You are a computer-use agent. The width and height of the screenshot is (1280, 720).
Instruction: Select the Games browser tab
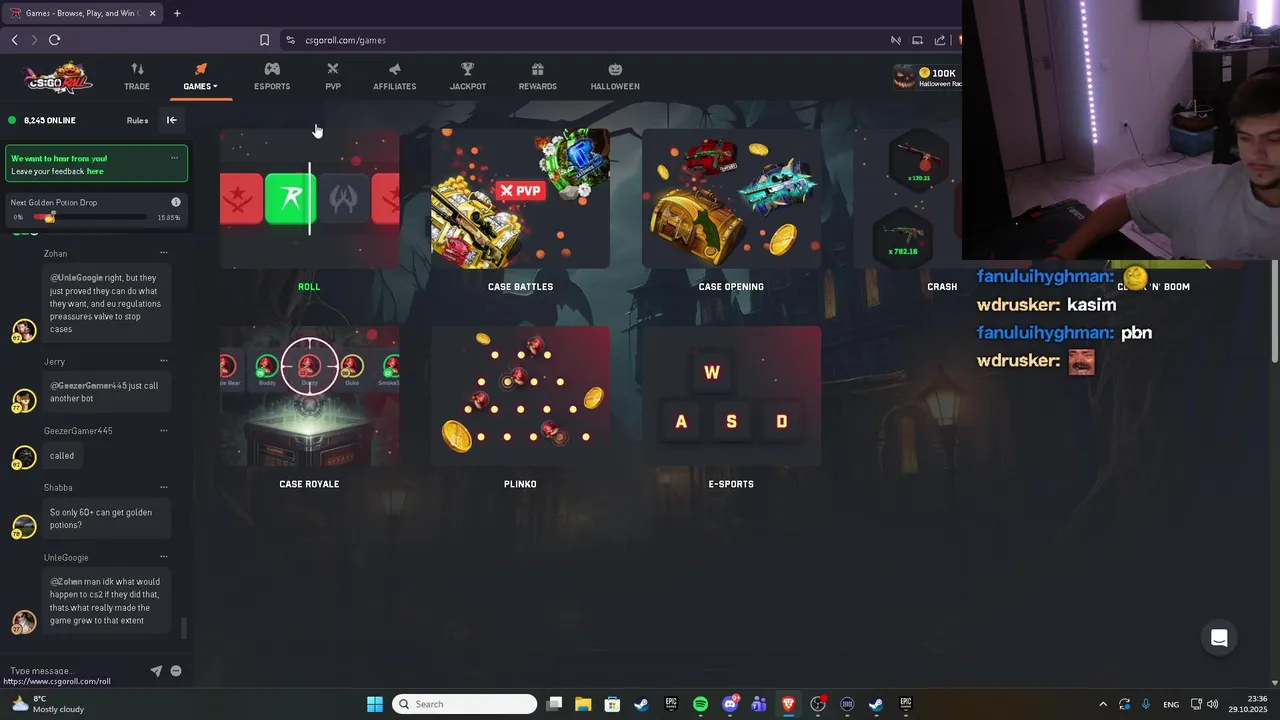[x=82, y=13]
